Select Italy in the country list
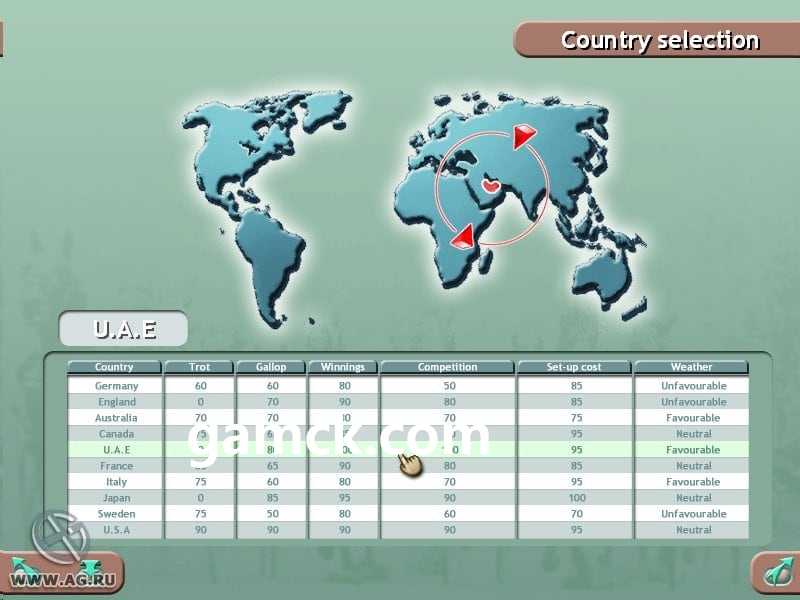The height and width of the screenshot is (600, 800). tap(116, 482)
